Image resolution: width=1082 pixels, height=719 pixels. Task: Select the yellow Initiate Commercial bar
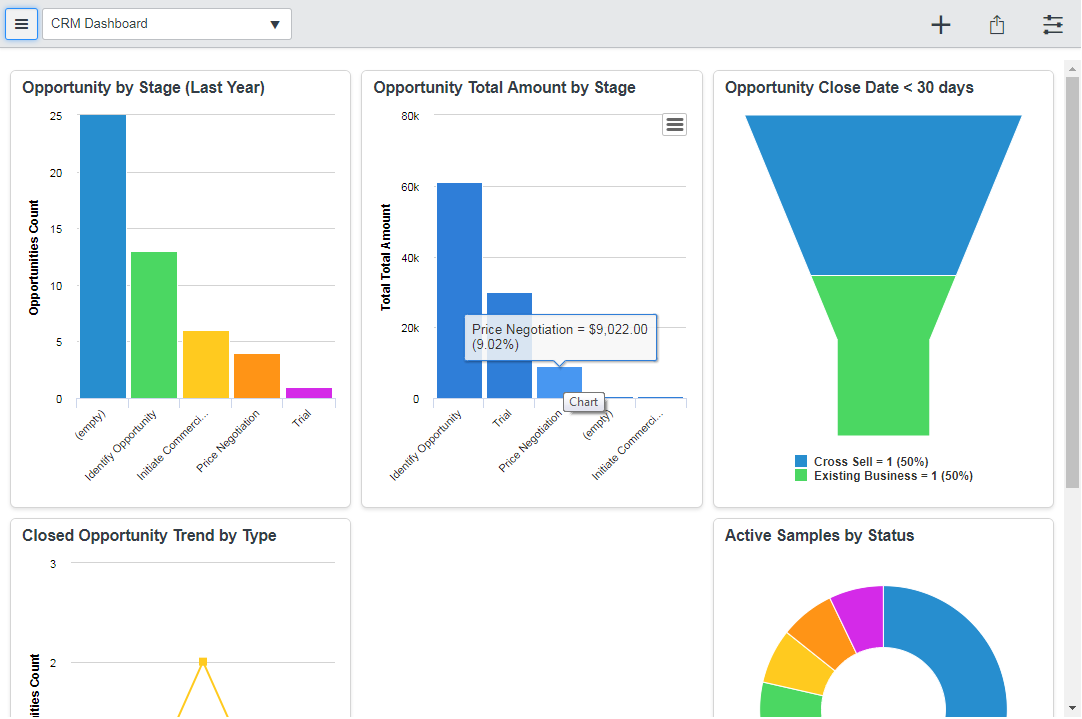[x=206, y=364]
